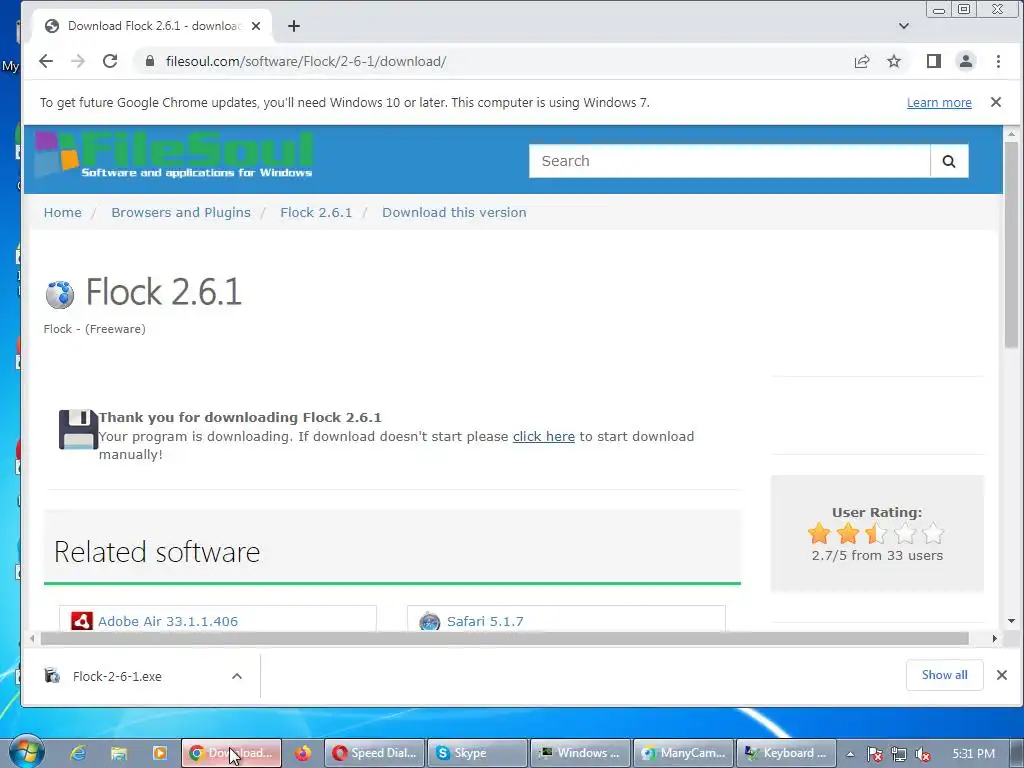Close the Download Flock 2.6.1 tab
1024x768 pixels.
[x=256, y=26]
